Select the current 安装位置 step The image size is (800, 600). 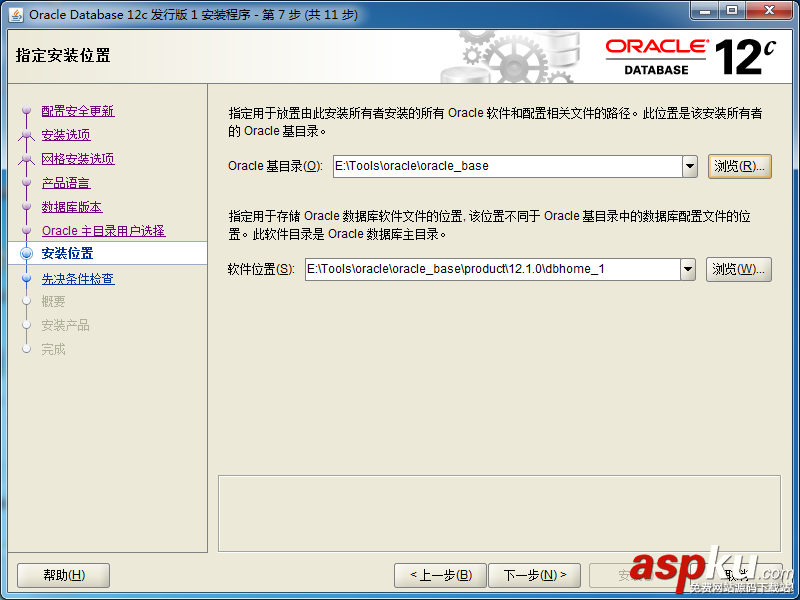tap(67, 254)
